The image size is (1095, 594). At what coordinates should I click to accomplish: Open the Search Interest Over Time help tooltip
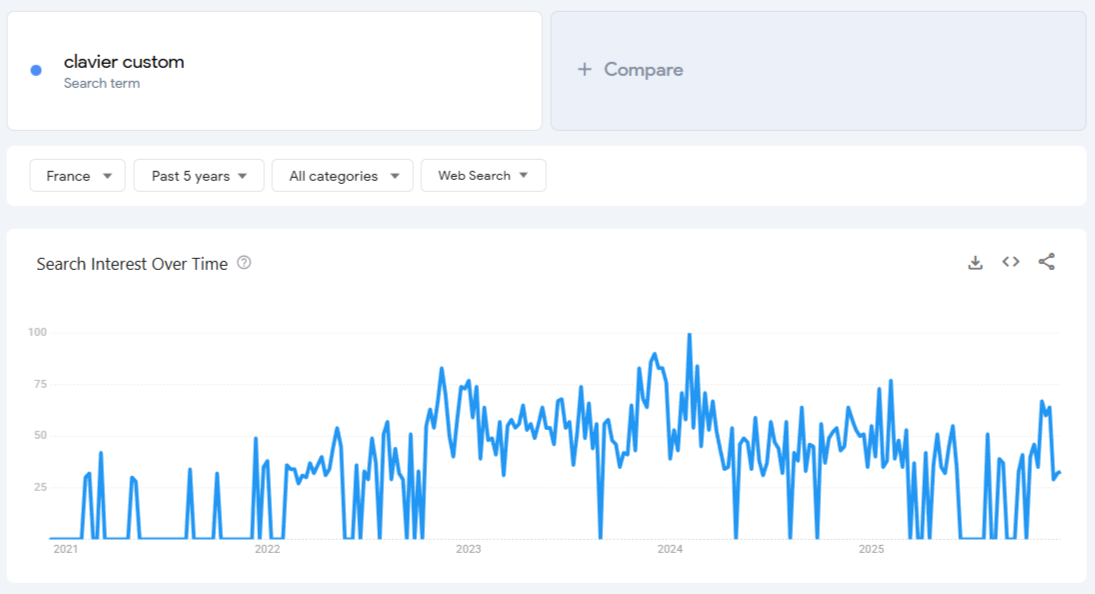tap(244, 263)
